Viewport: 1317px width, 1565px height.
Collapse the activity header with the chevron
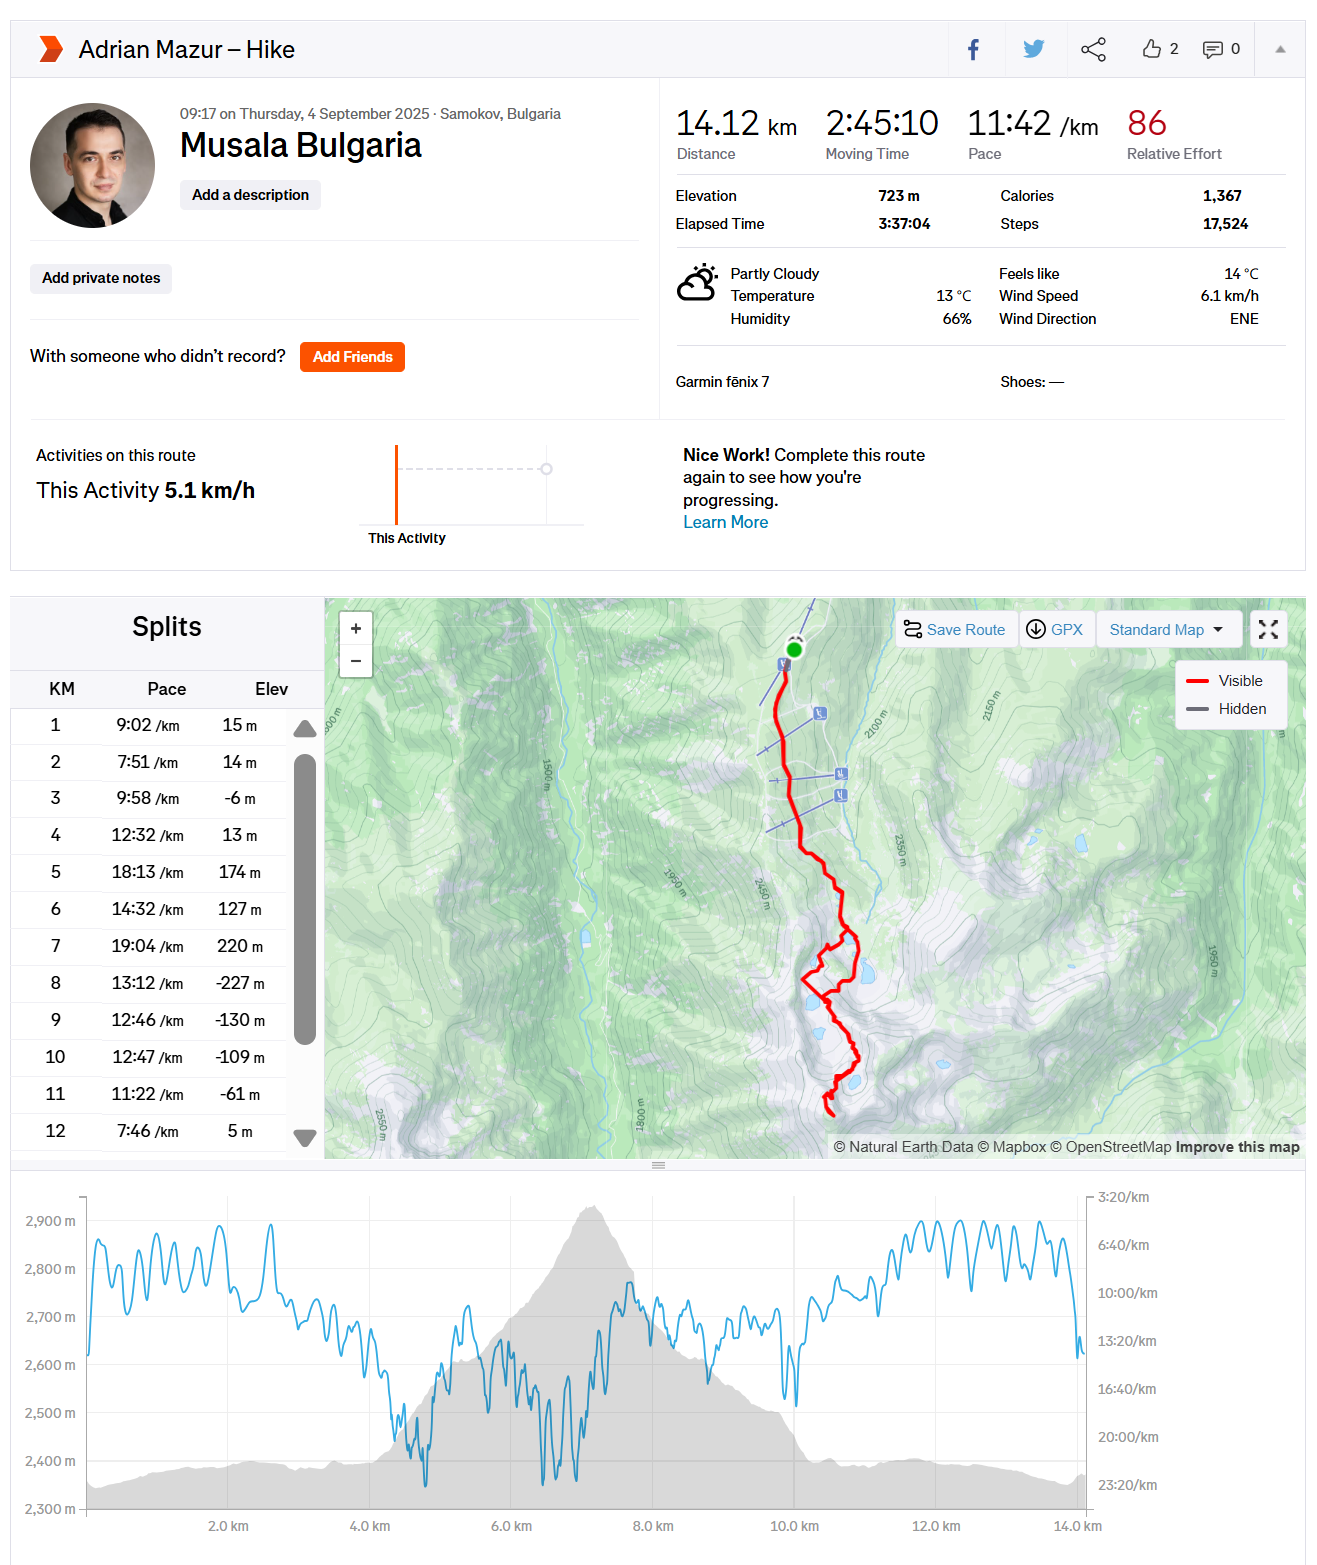1281,48
